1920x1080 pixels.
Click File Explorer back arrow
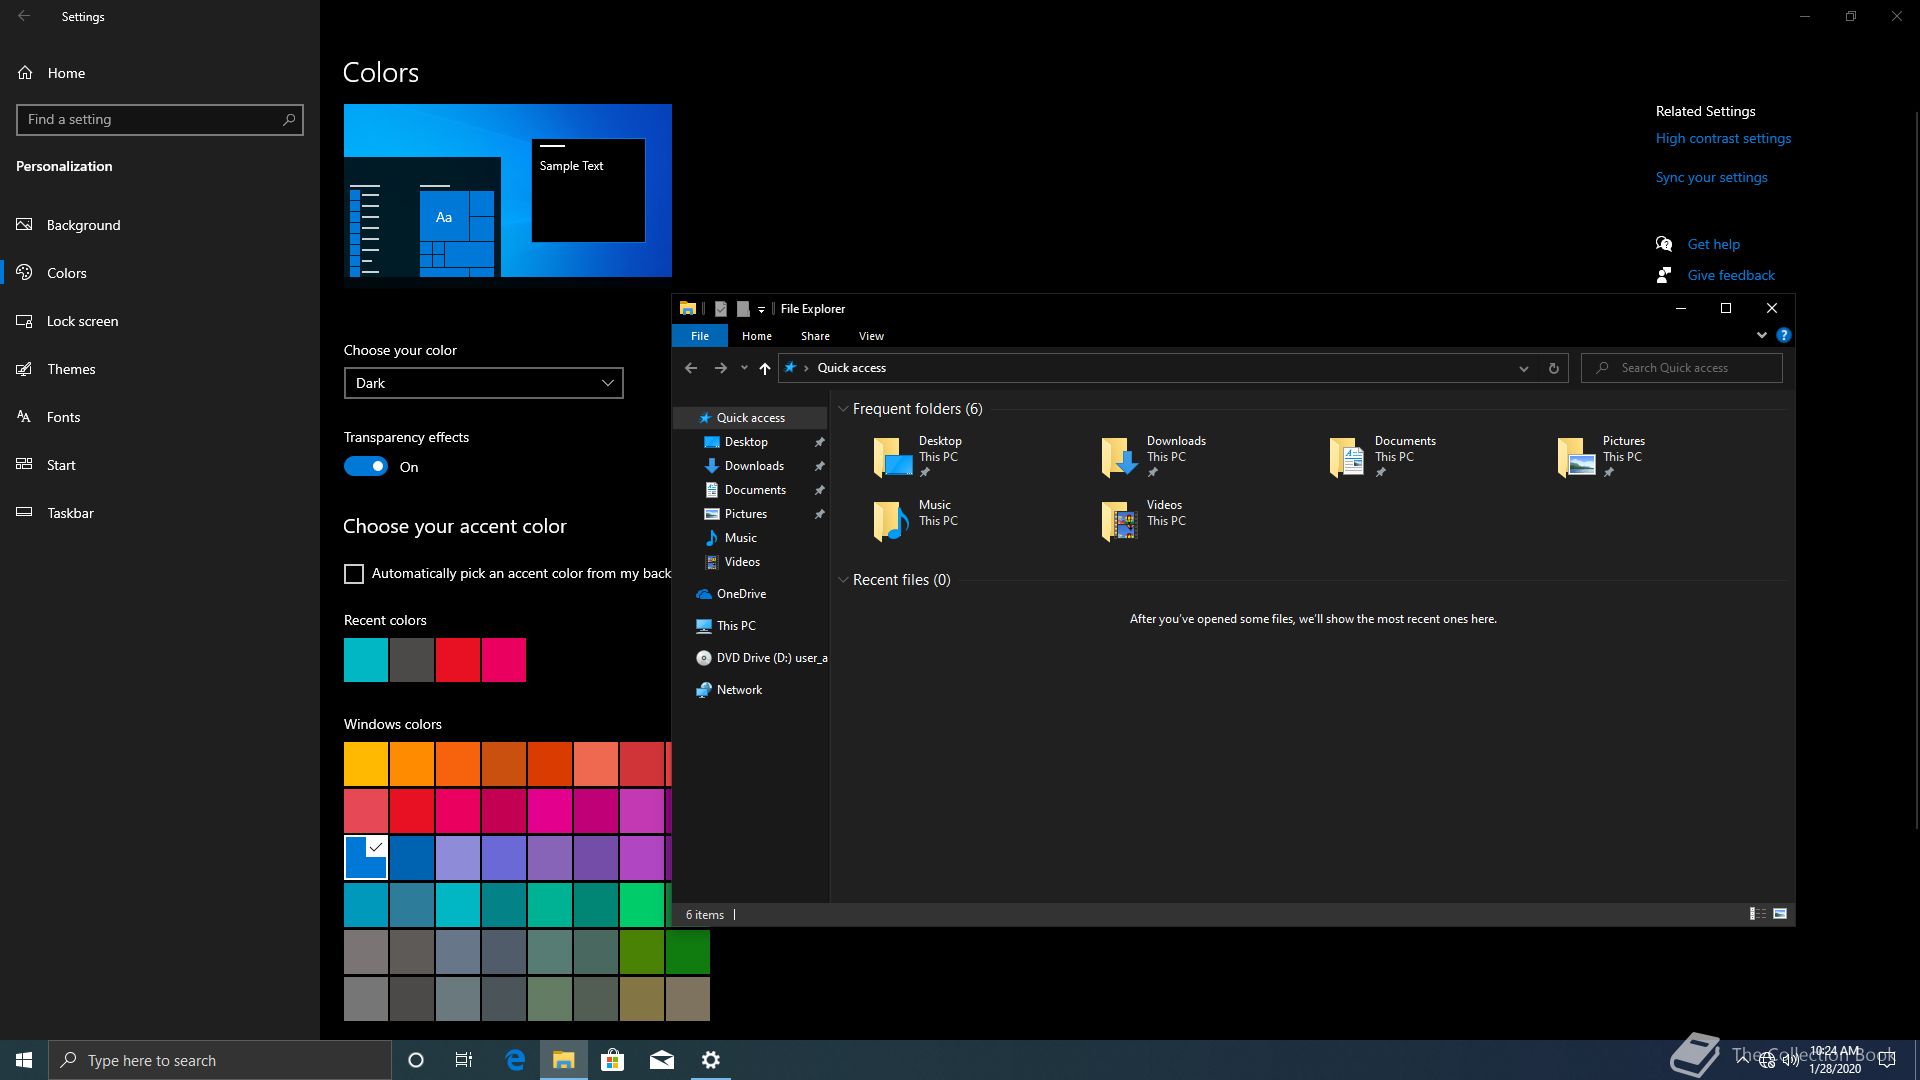(691, 368)
